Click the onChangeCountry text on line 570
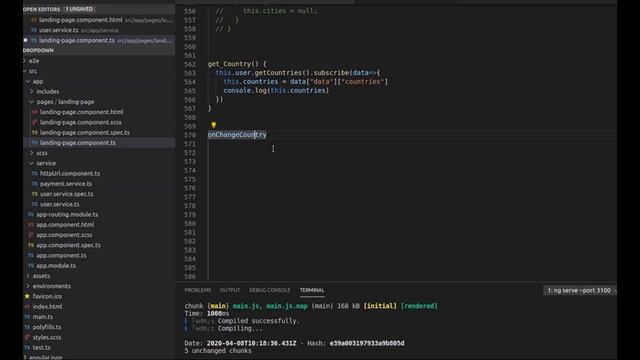 [237, 135]
